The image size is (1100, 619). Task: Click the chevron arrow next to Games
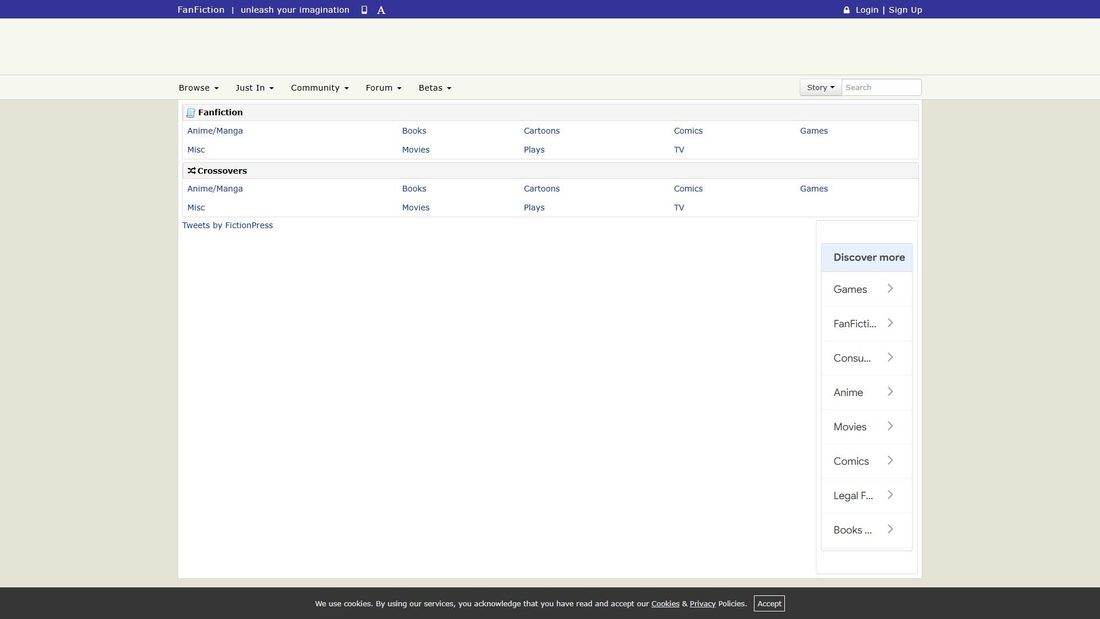(x=890, y=288)
